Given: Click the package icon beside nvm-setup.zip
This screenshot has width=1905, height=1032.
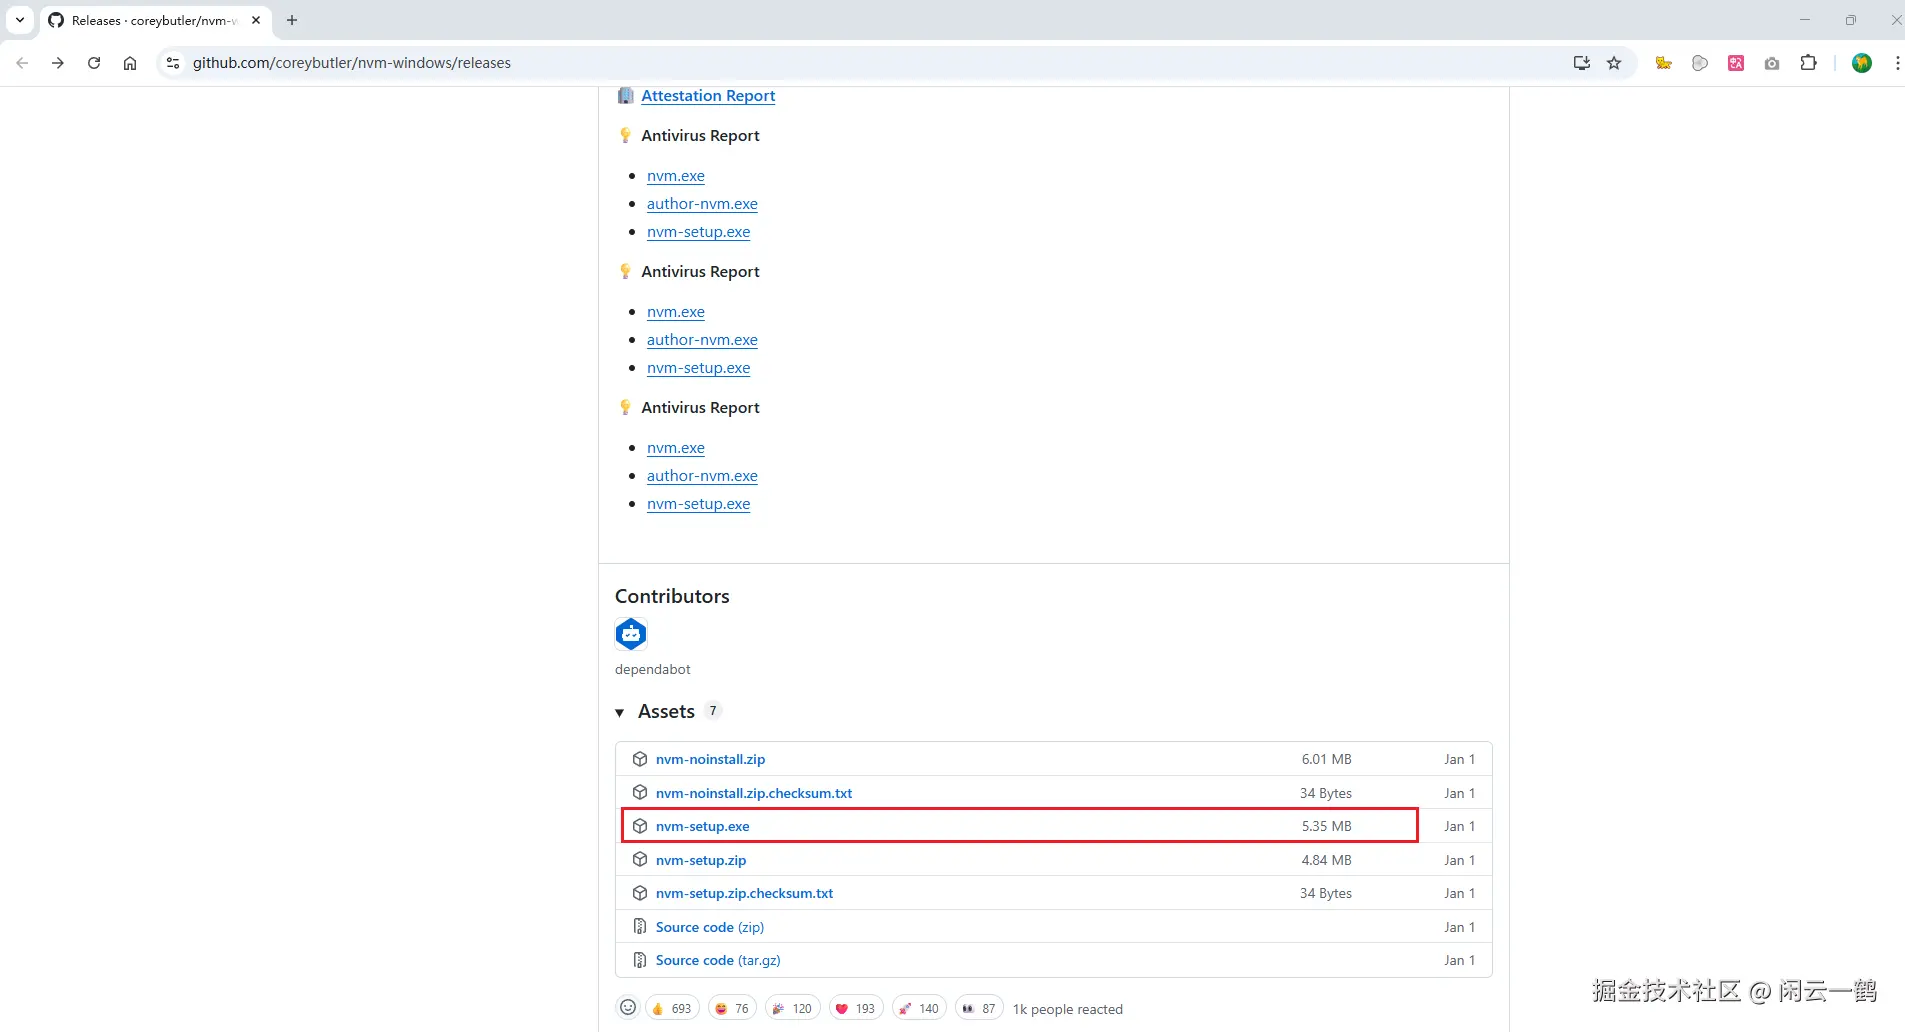Looking at the screenshot, I should point(640,860).
